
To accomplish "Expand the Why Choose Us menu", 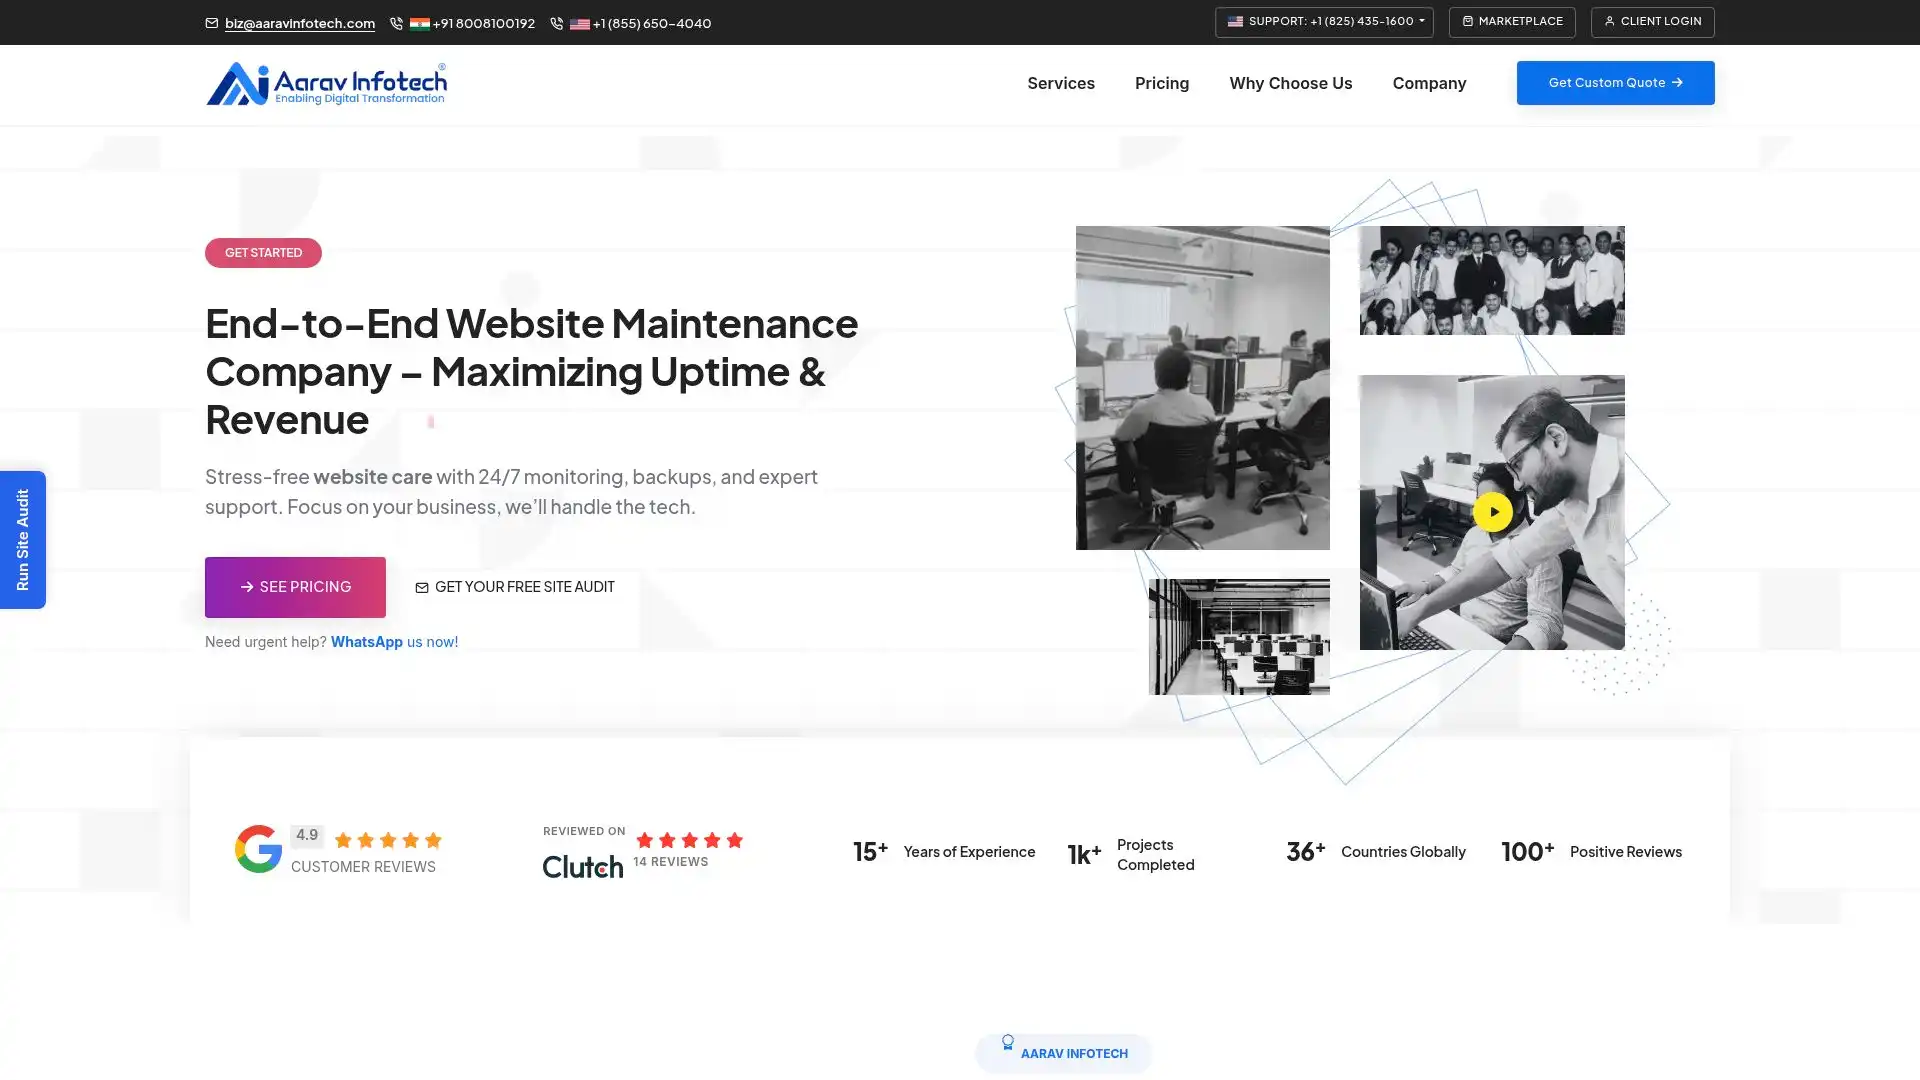I will [1290, 84].
